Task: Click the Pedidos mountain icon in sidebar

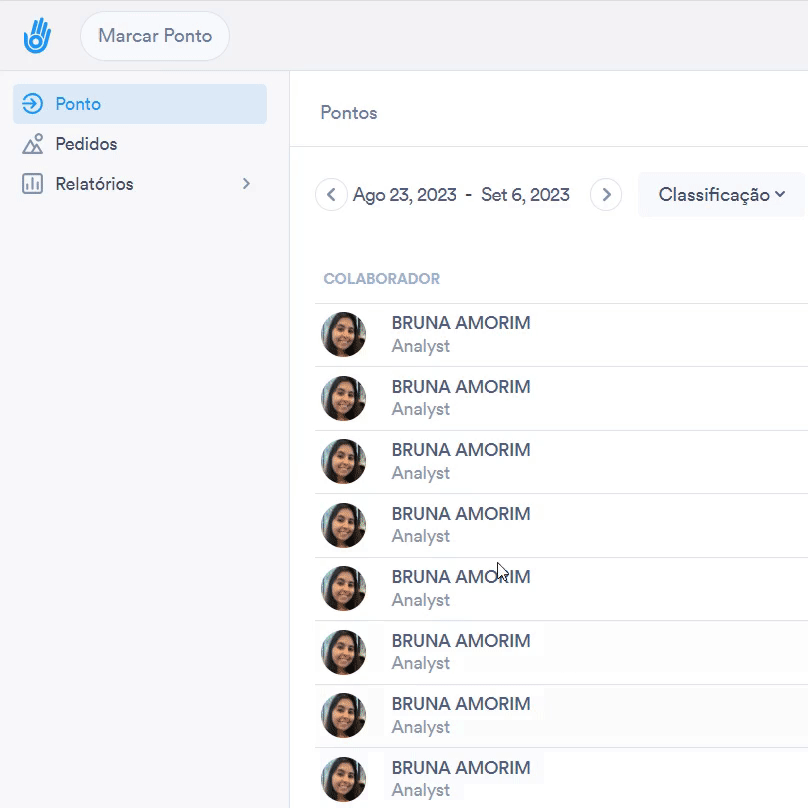Action: tap(33, 144)
